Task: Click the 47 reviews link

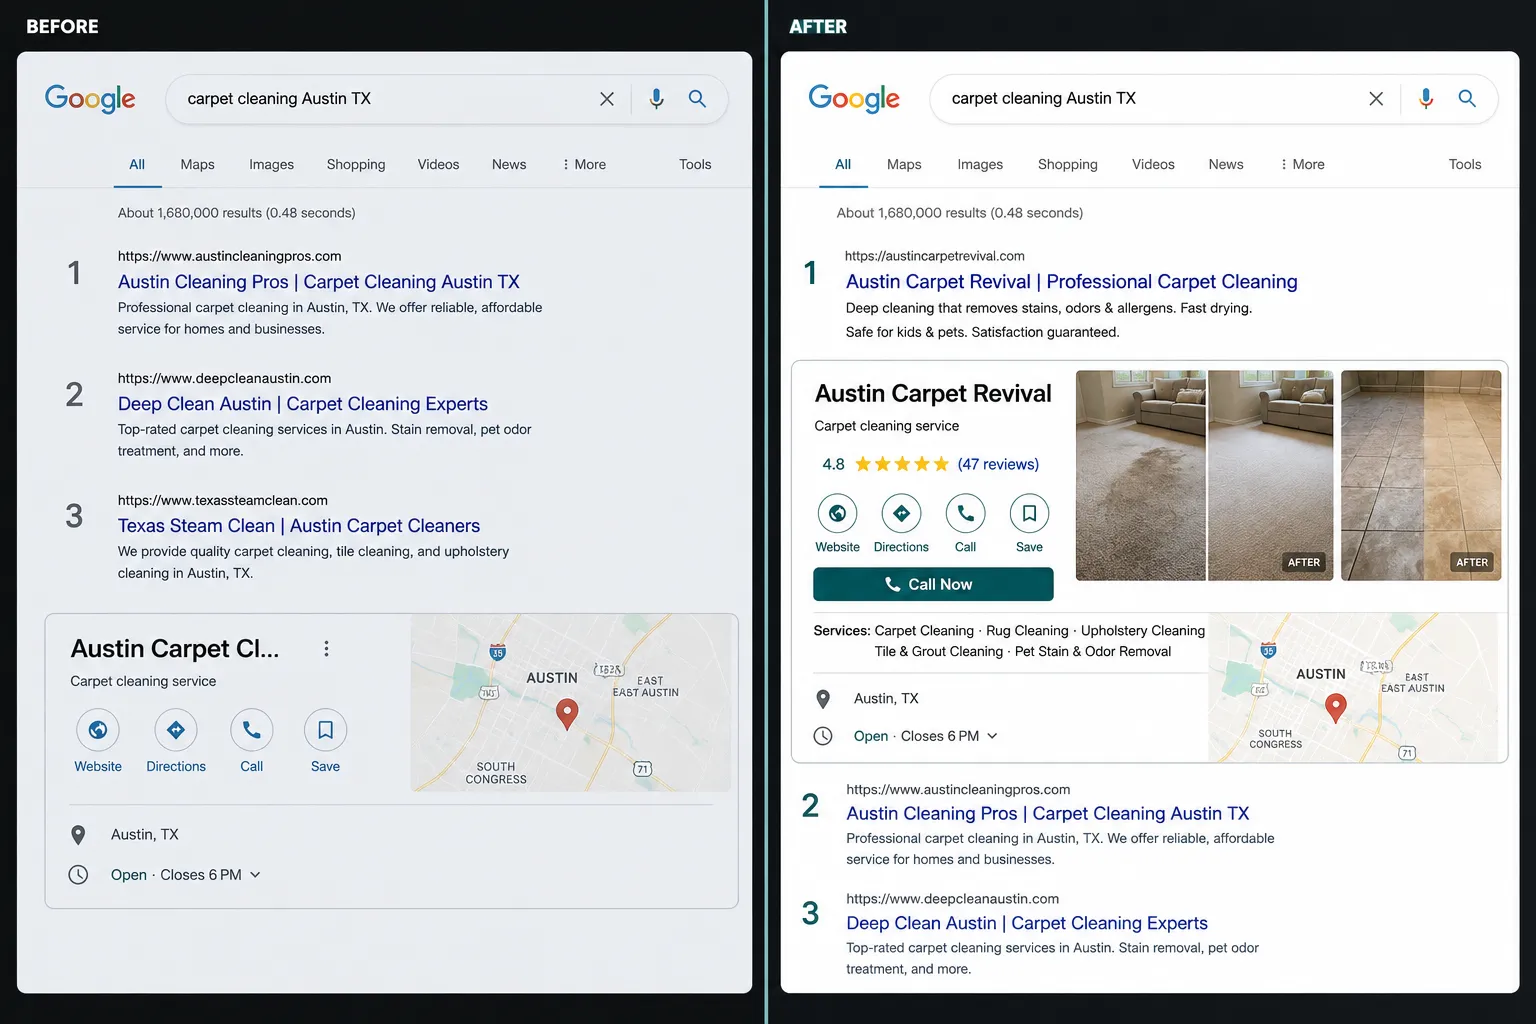Action: pyautogui.click(x=998, y=464)
